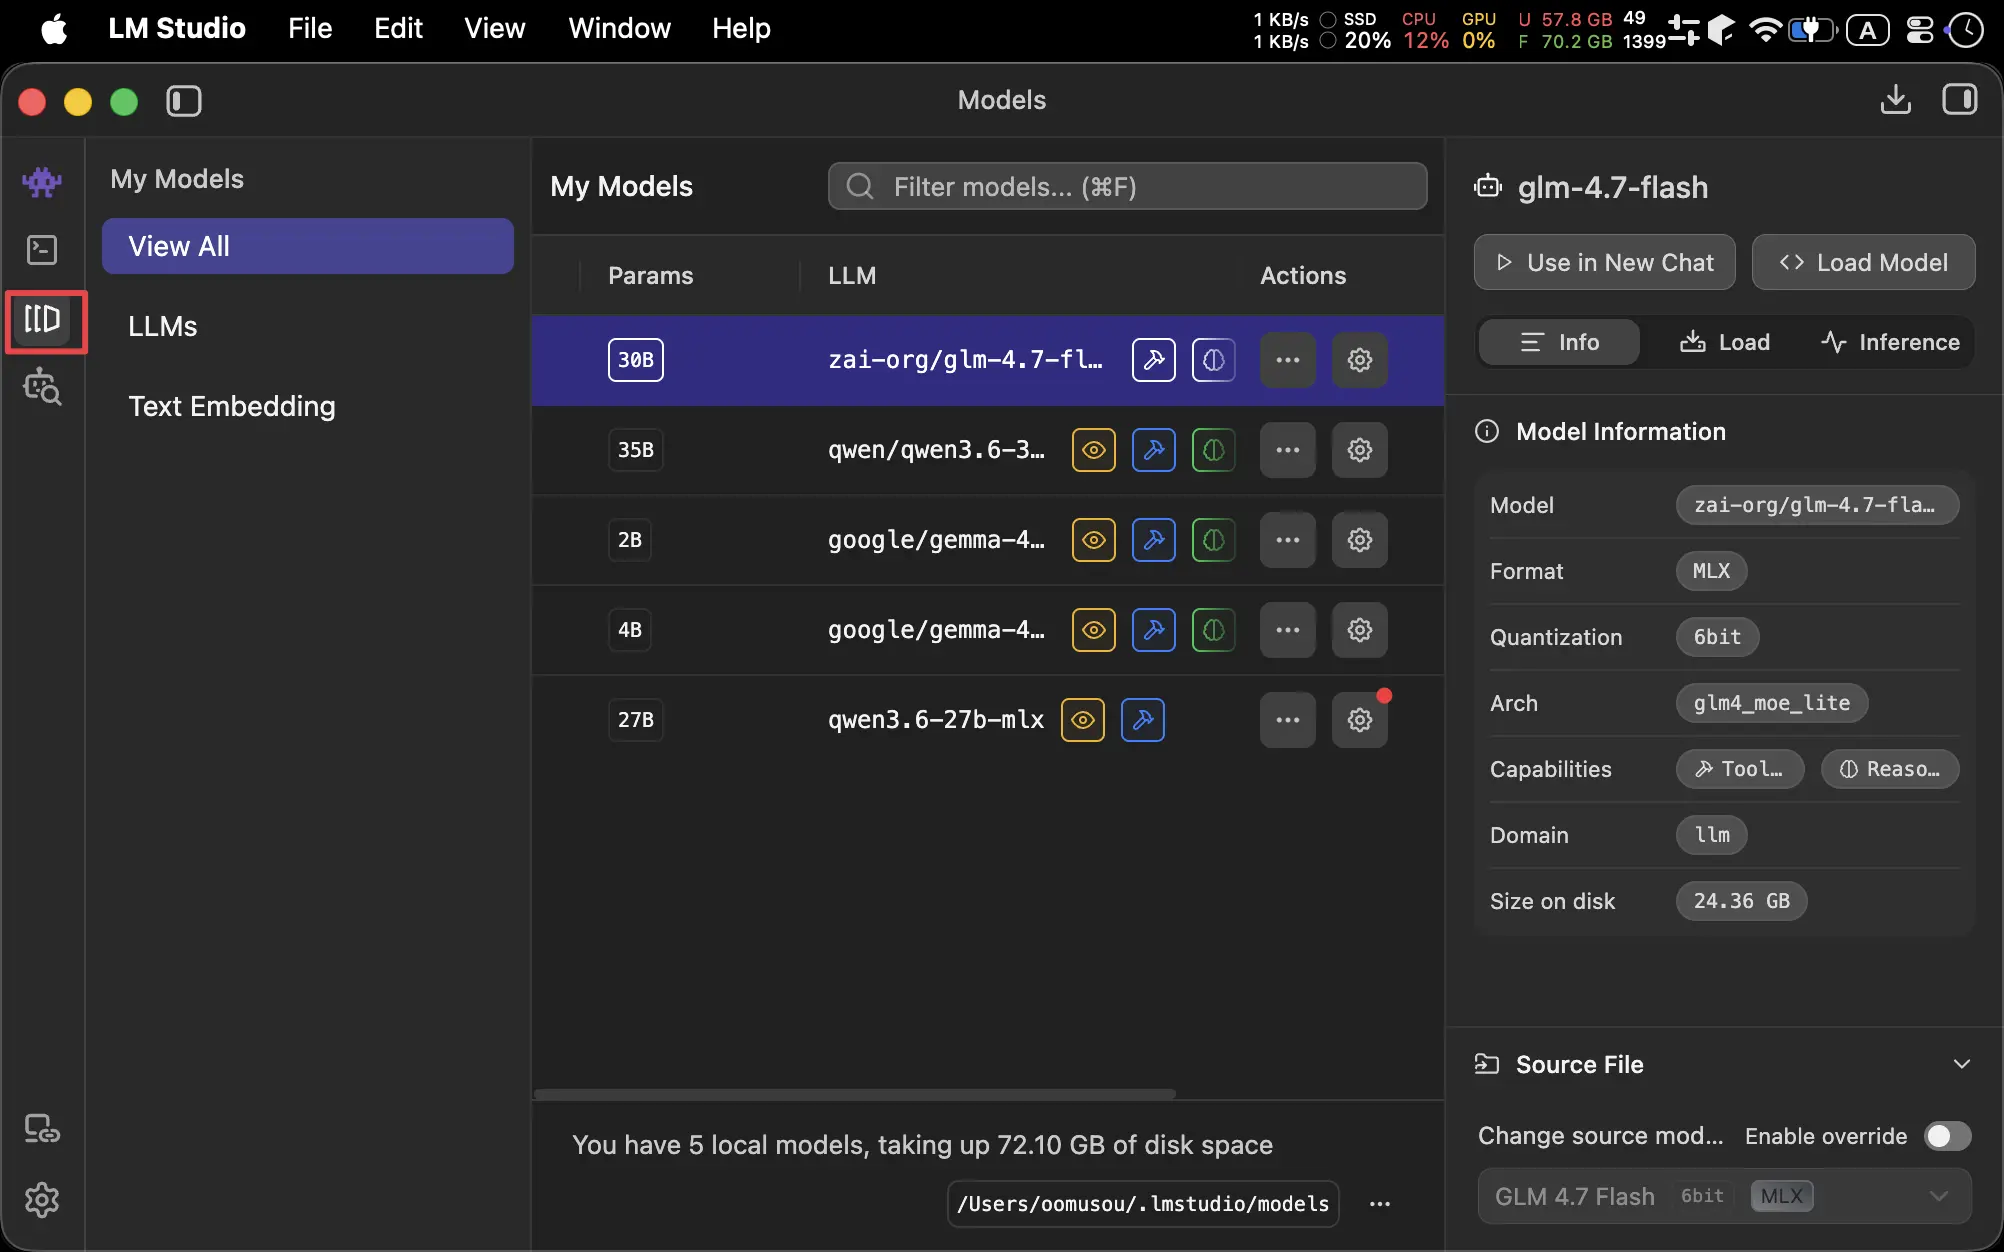Viewport: 2004px width, 1252px height.
Task: Open settings gear for zai-org/glm-4.7 row
Action: click(1360, 360)
